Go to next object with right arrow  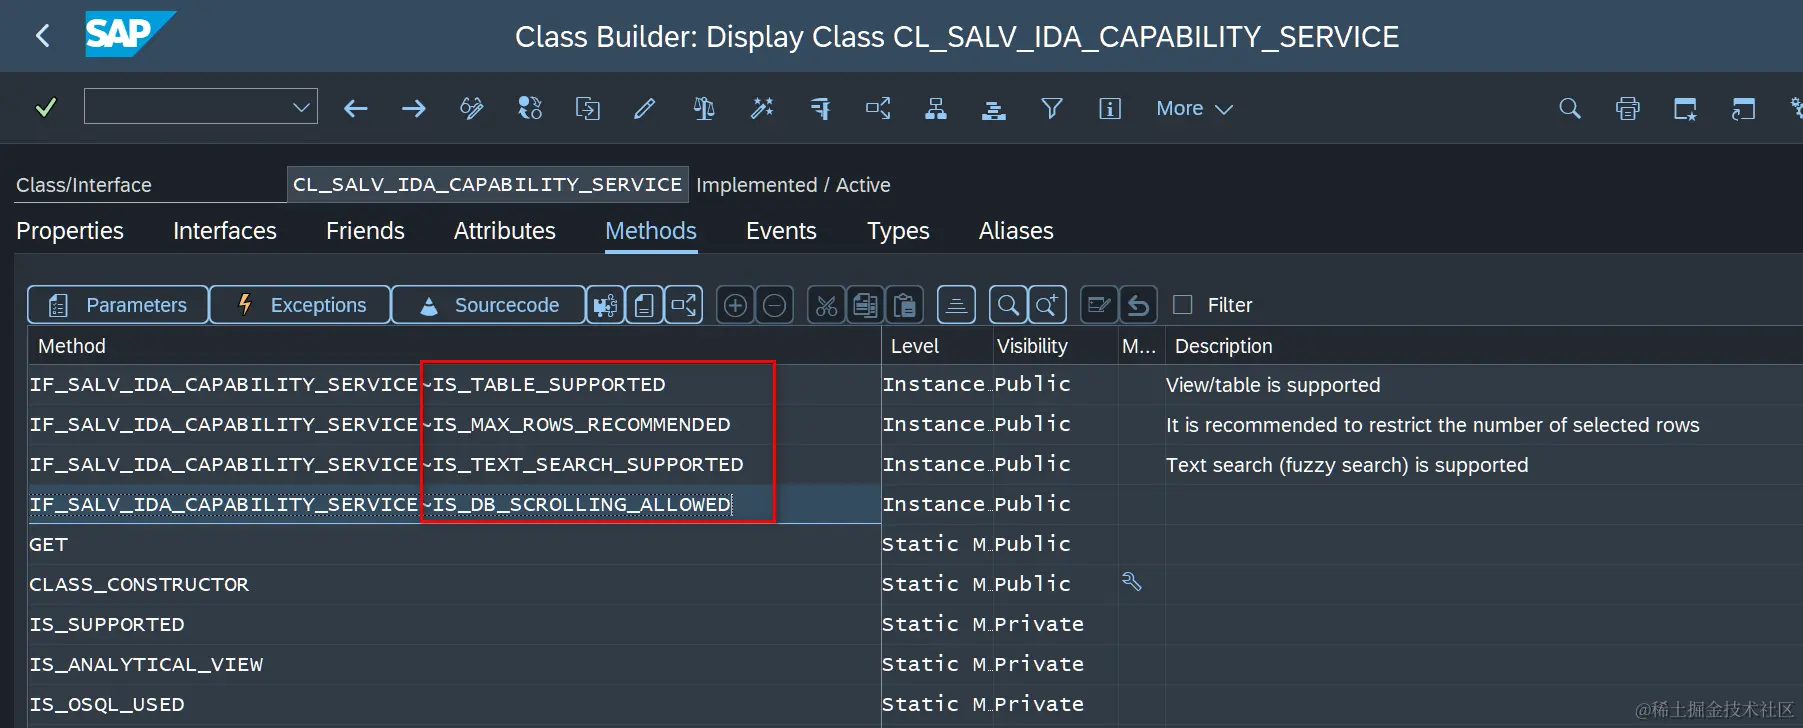coord(414,108)
